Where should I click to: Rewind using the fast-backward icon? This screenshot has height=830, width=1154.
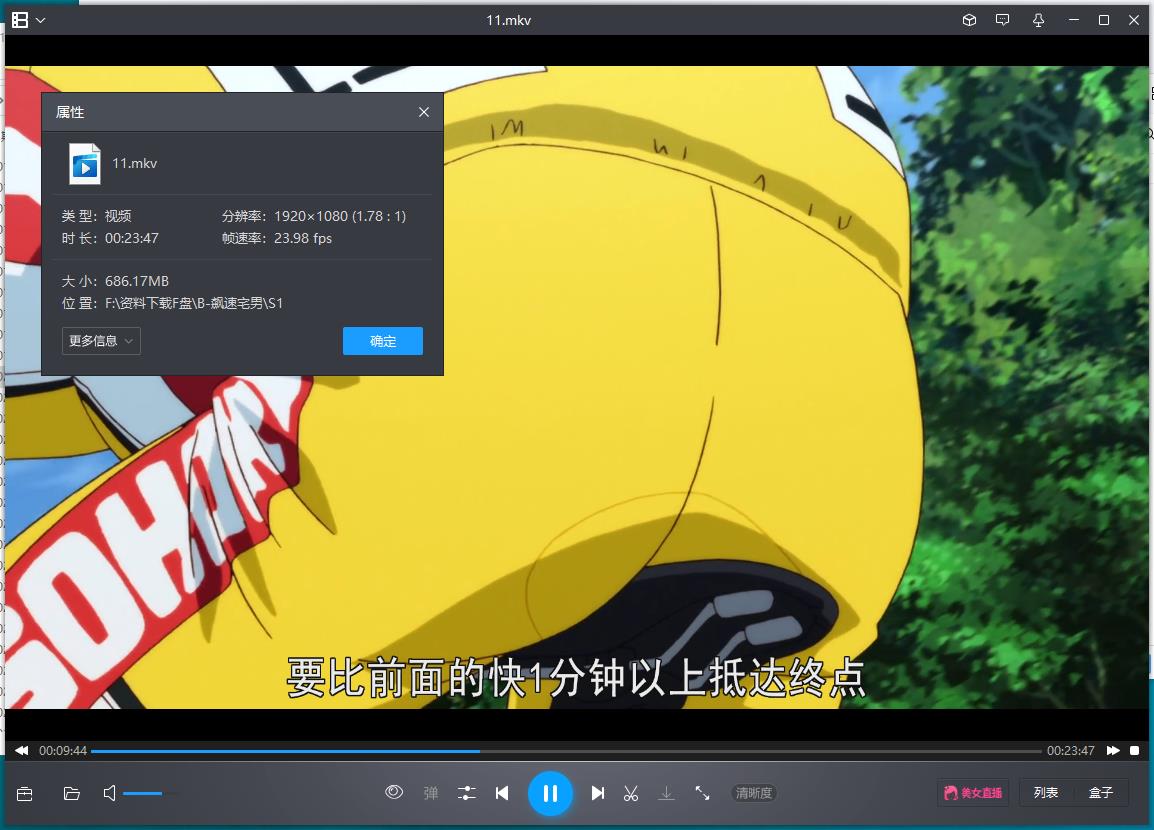pyautogui.click(x=21, y=751)
